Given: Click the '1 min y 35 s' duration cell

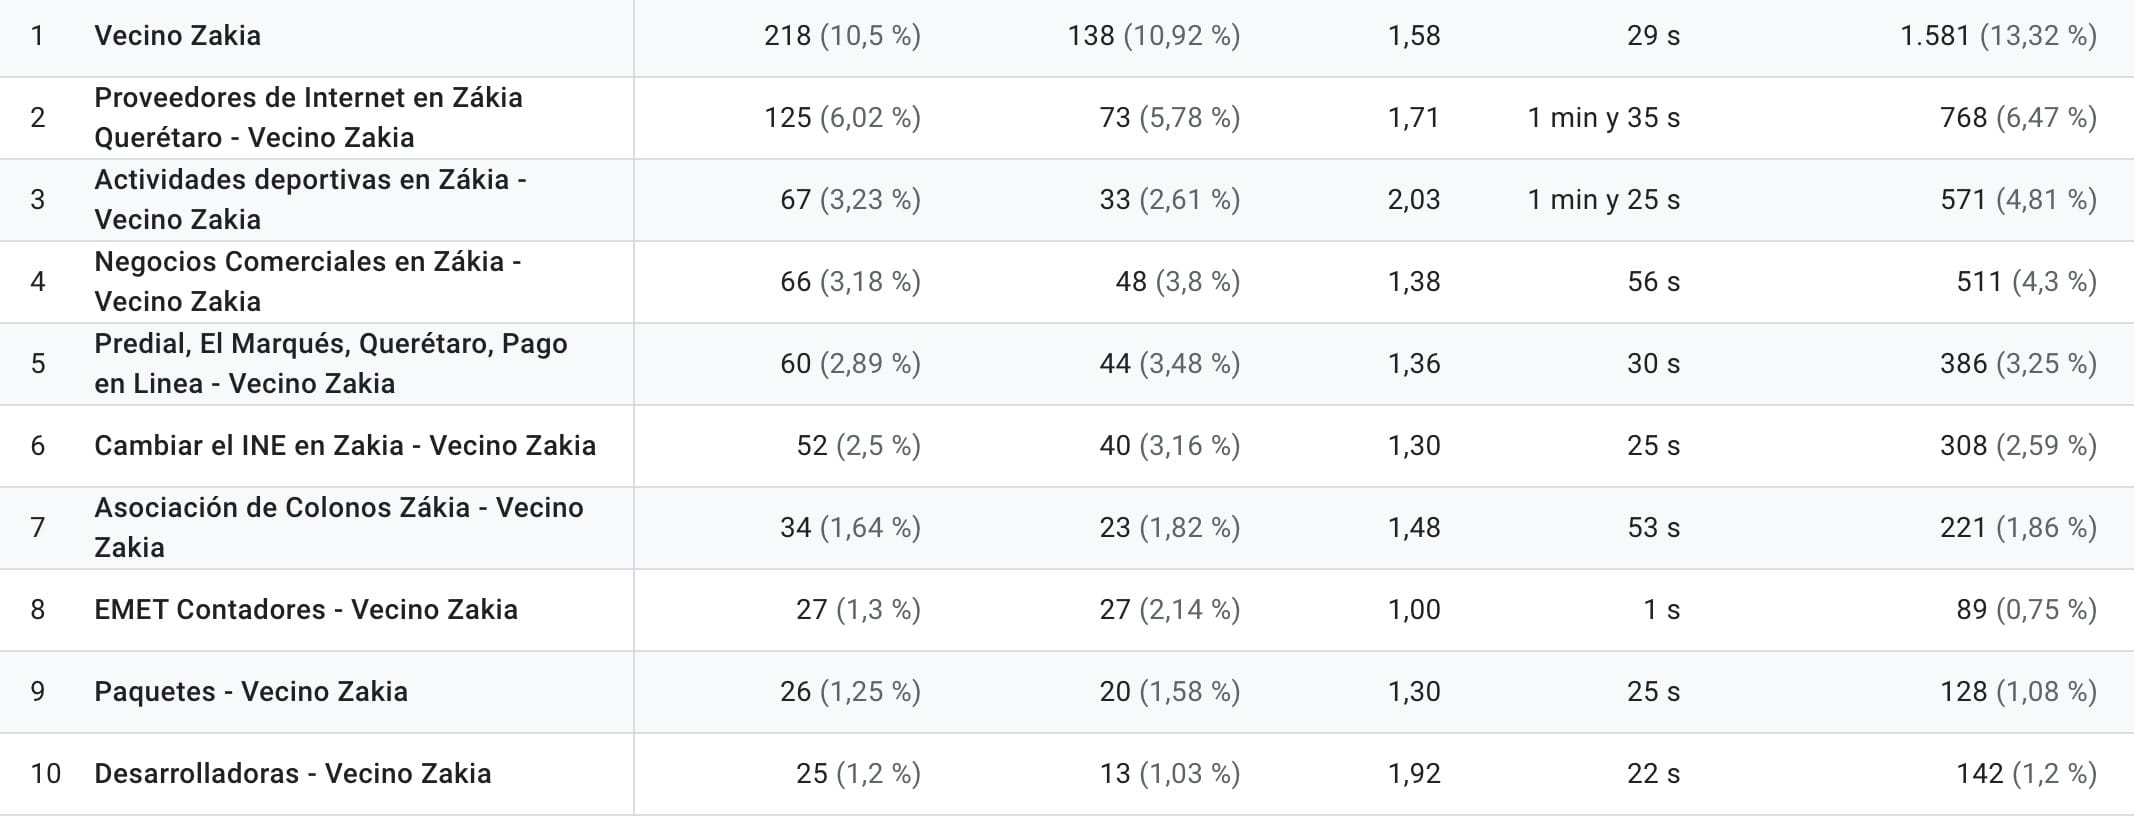Looking at the screenshot, I should [x=1603, y=118].
